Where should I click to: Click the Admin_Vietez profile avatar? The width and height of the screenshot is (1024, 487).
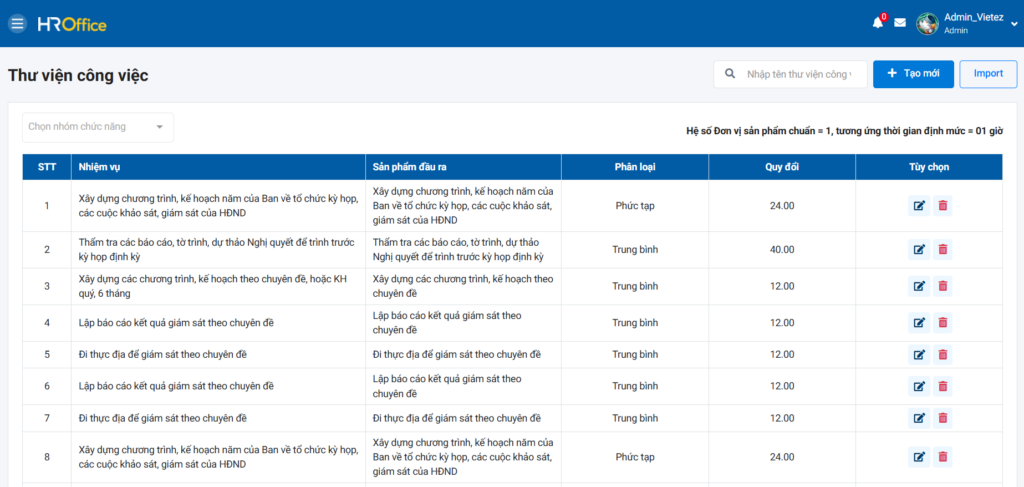[928, 24]
